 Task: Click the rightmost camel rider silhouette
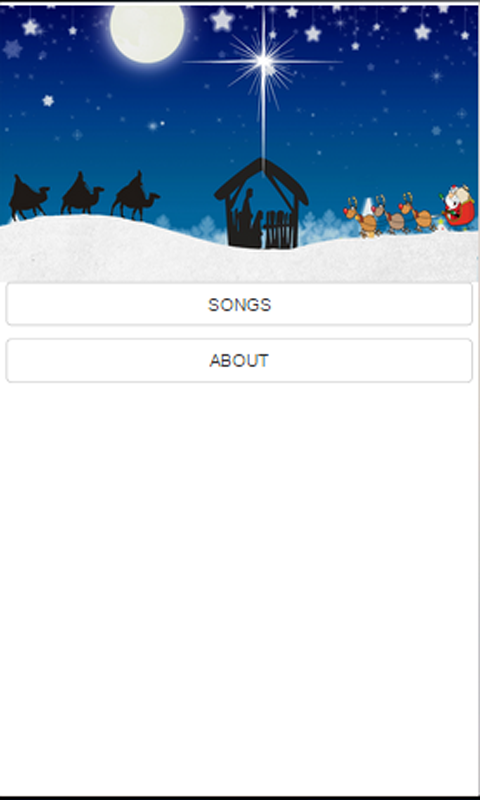pyautogui.click(x=135, y=195)
